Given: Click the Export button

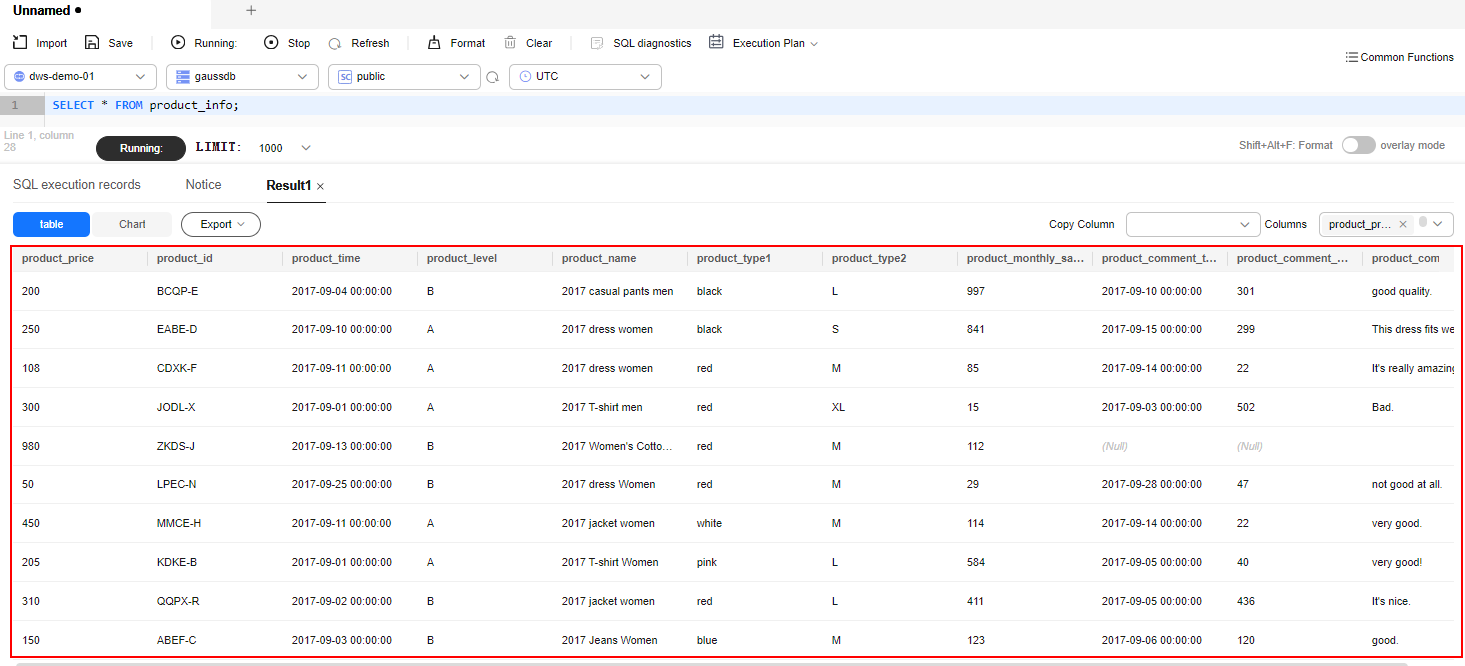Looking at the screenshot, I should point(221,224).
